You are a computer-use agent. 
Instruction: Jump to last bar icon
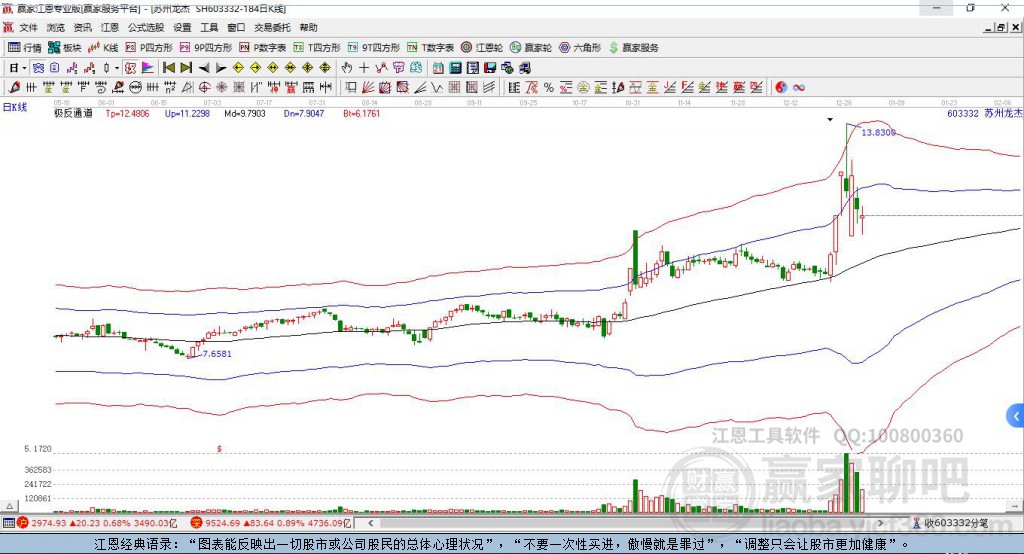(186, 67)
